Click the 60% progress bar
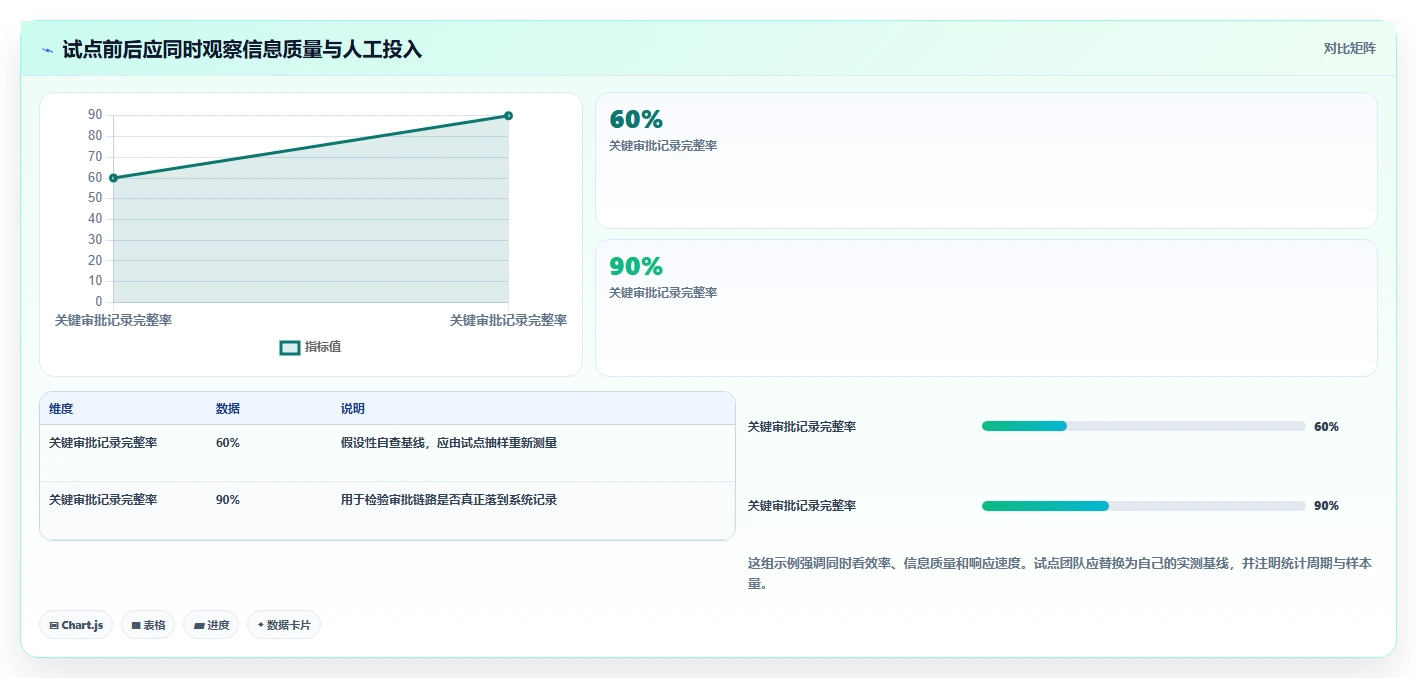 (x=1144, y=426)
